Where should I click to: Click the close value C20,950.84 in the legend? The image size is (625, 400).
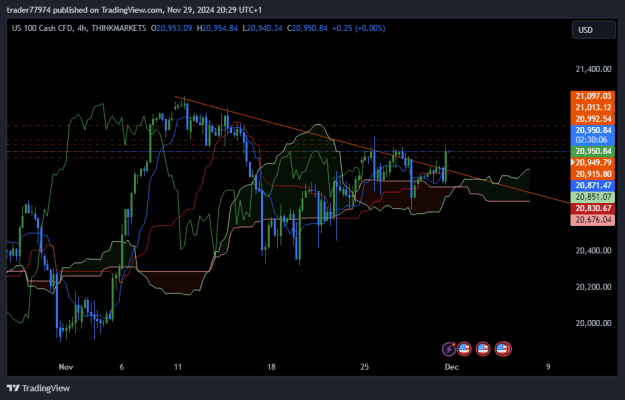307,28
